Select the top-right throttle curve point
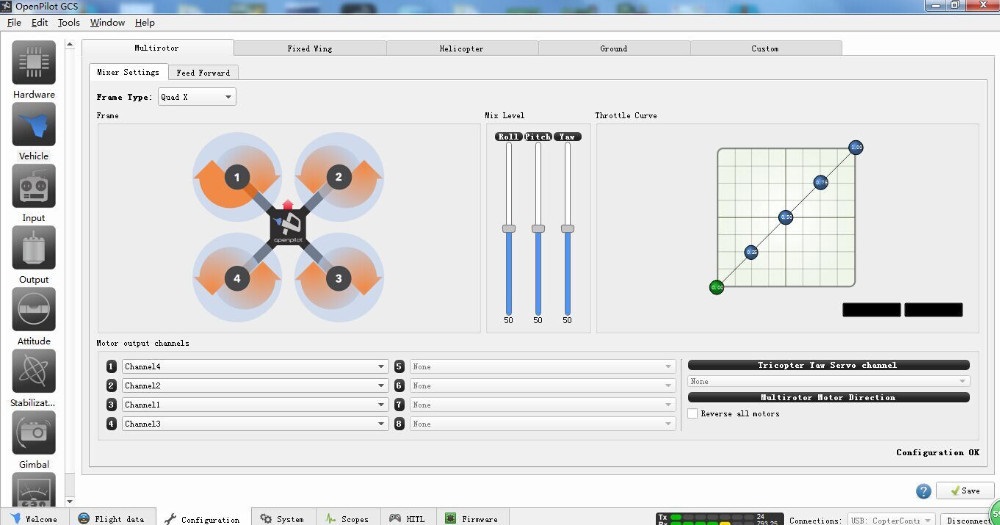This screenshot has height=525, width=1000. click(856, 147)
